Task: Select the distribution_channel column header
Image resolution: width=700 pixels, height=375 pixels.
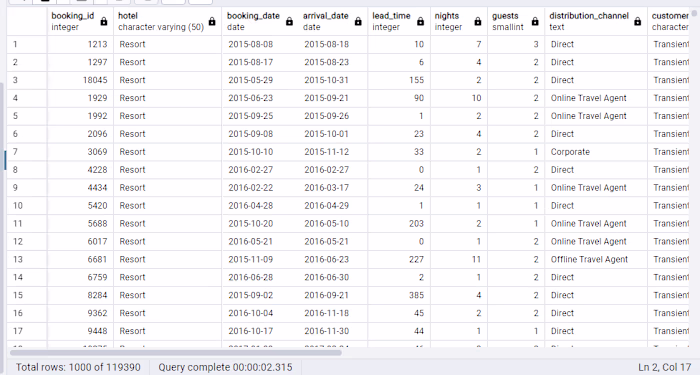Action: (596, 21)
